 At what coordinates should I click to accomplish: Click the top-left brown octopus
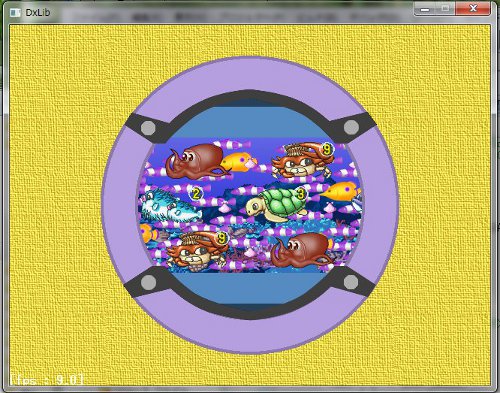[197, 161]
